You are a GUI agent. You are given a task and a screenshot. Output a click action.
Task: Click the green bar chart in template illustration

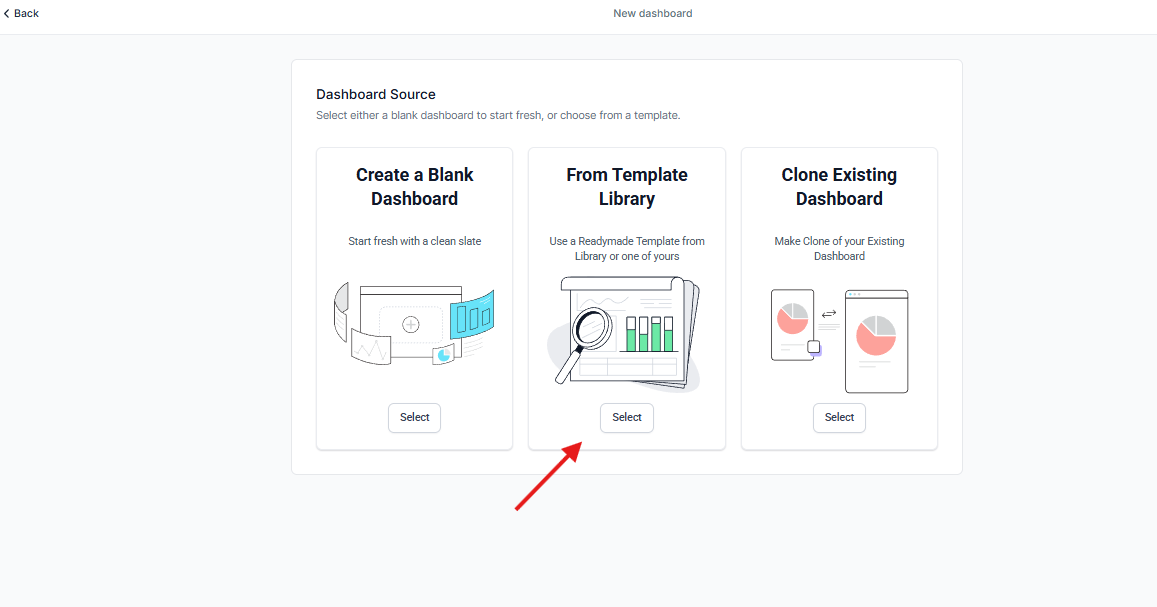click(x=650, y=334)
